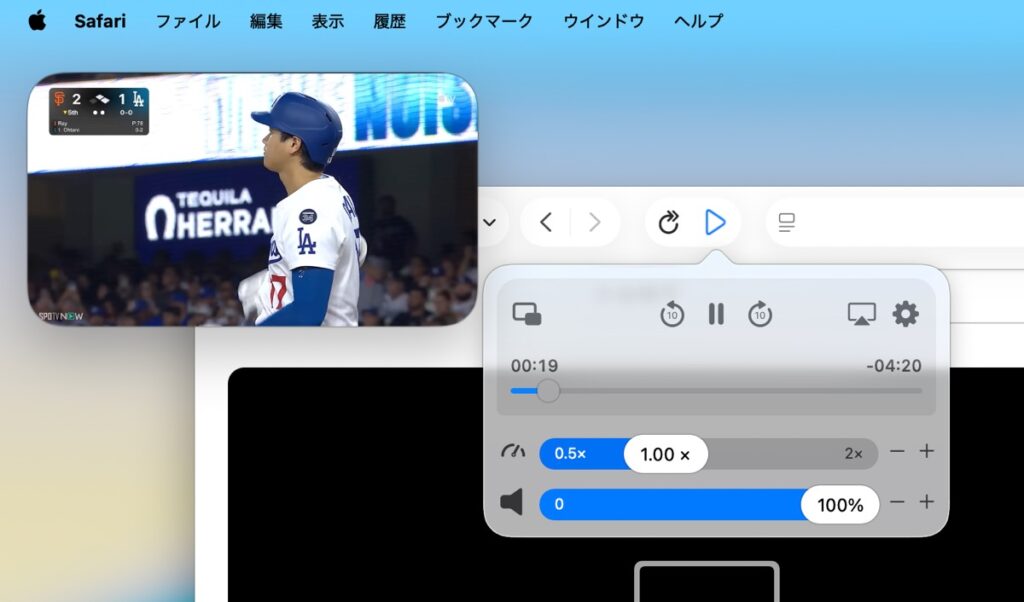Increase playback speed with plus button
The image size is (1024, 602).
coord(927,452)
